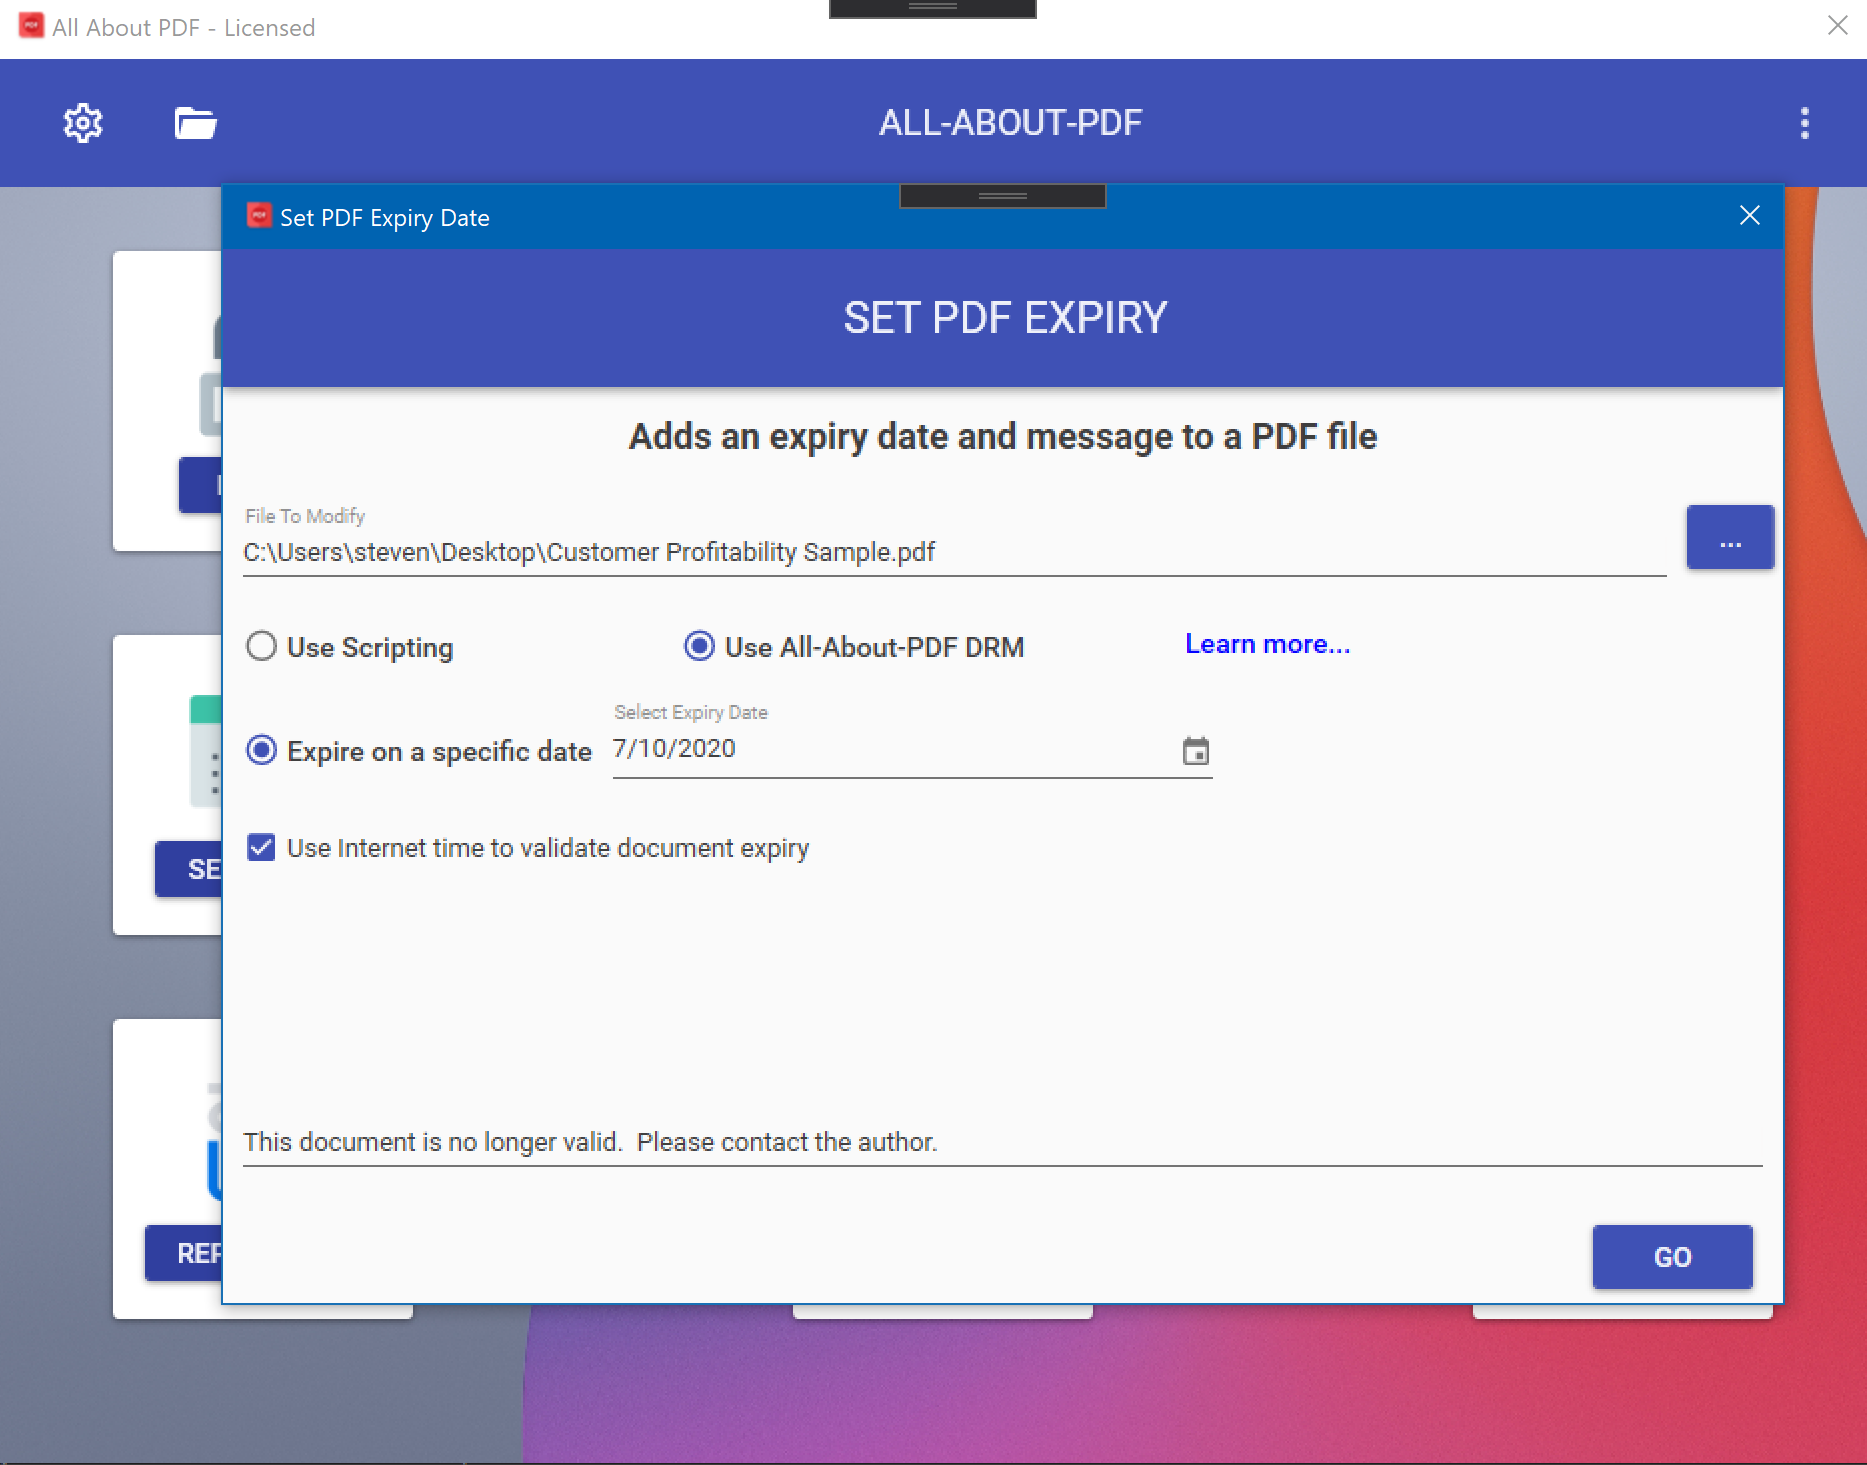The width and height of the screenshot is (1867, 1465).
Task: Close the Set PDF Expiry Date dialog
Action: click(x=1749, y=216)
